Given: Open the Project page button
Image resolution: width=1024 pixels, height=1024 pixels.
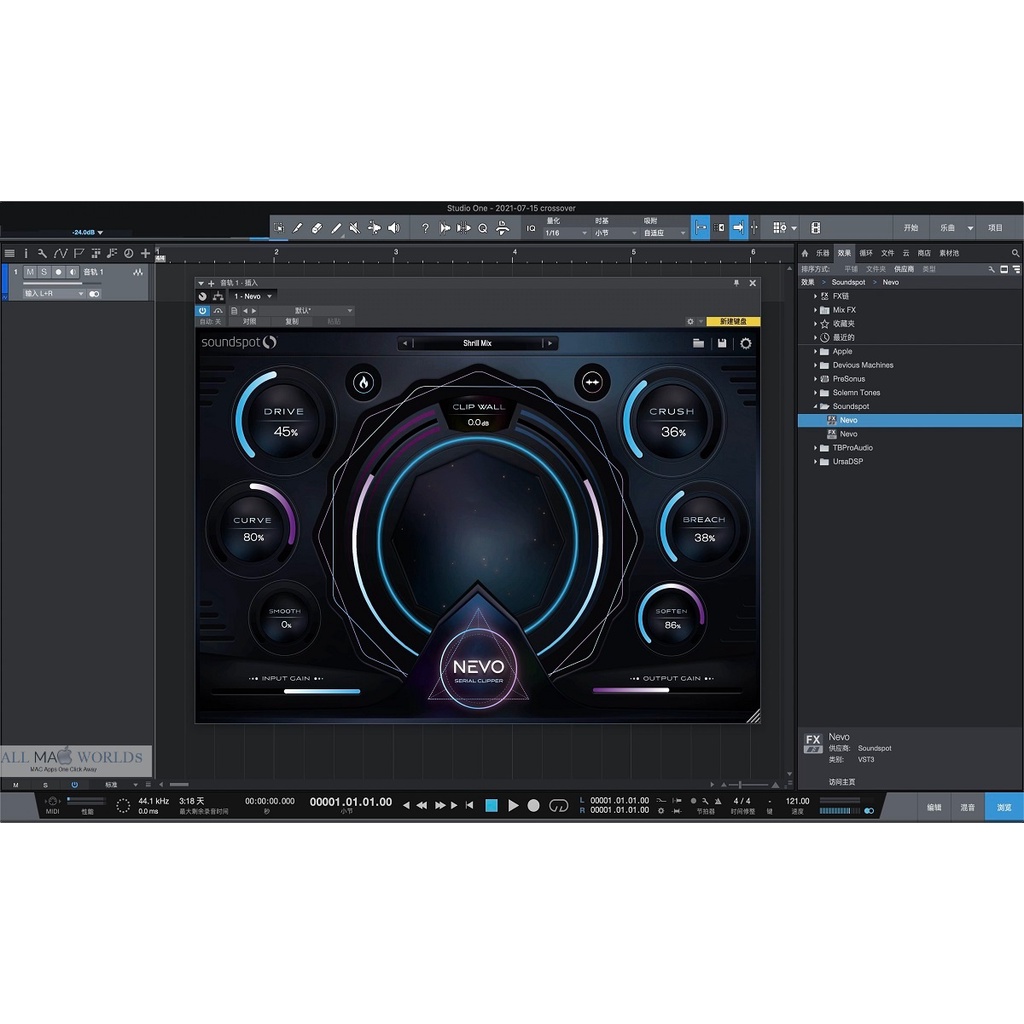Looking at the screenshot, I should point(995,228).
